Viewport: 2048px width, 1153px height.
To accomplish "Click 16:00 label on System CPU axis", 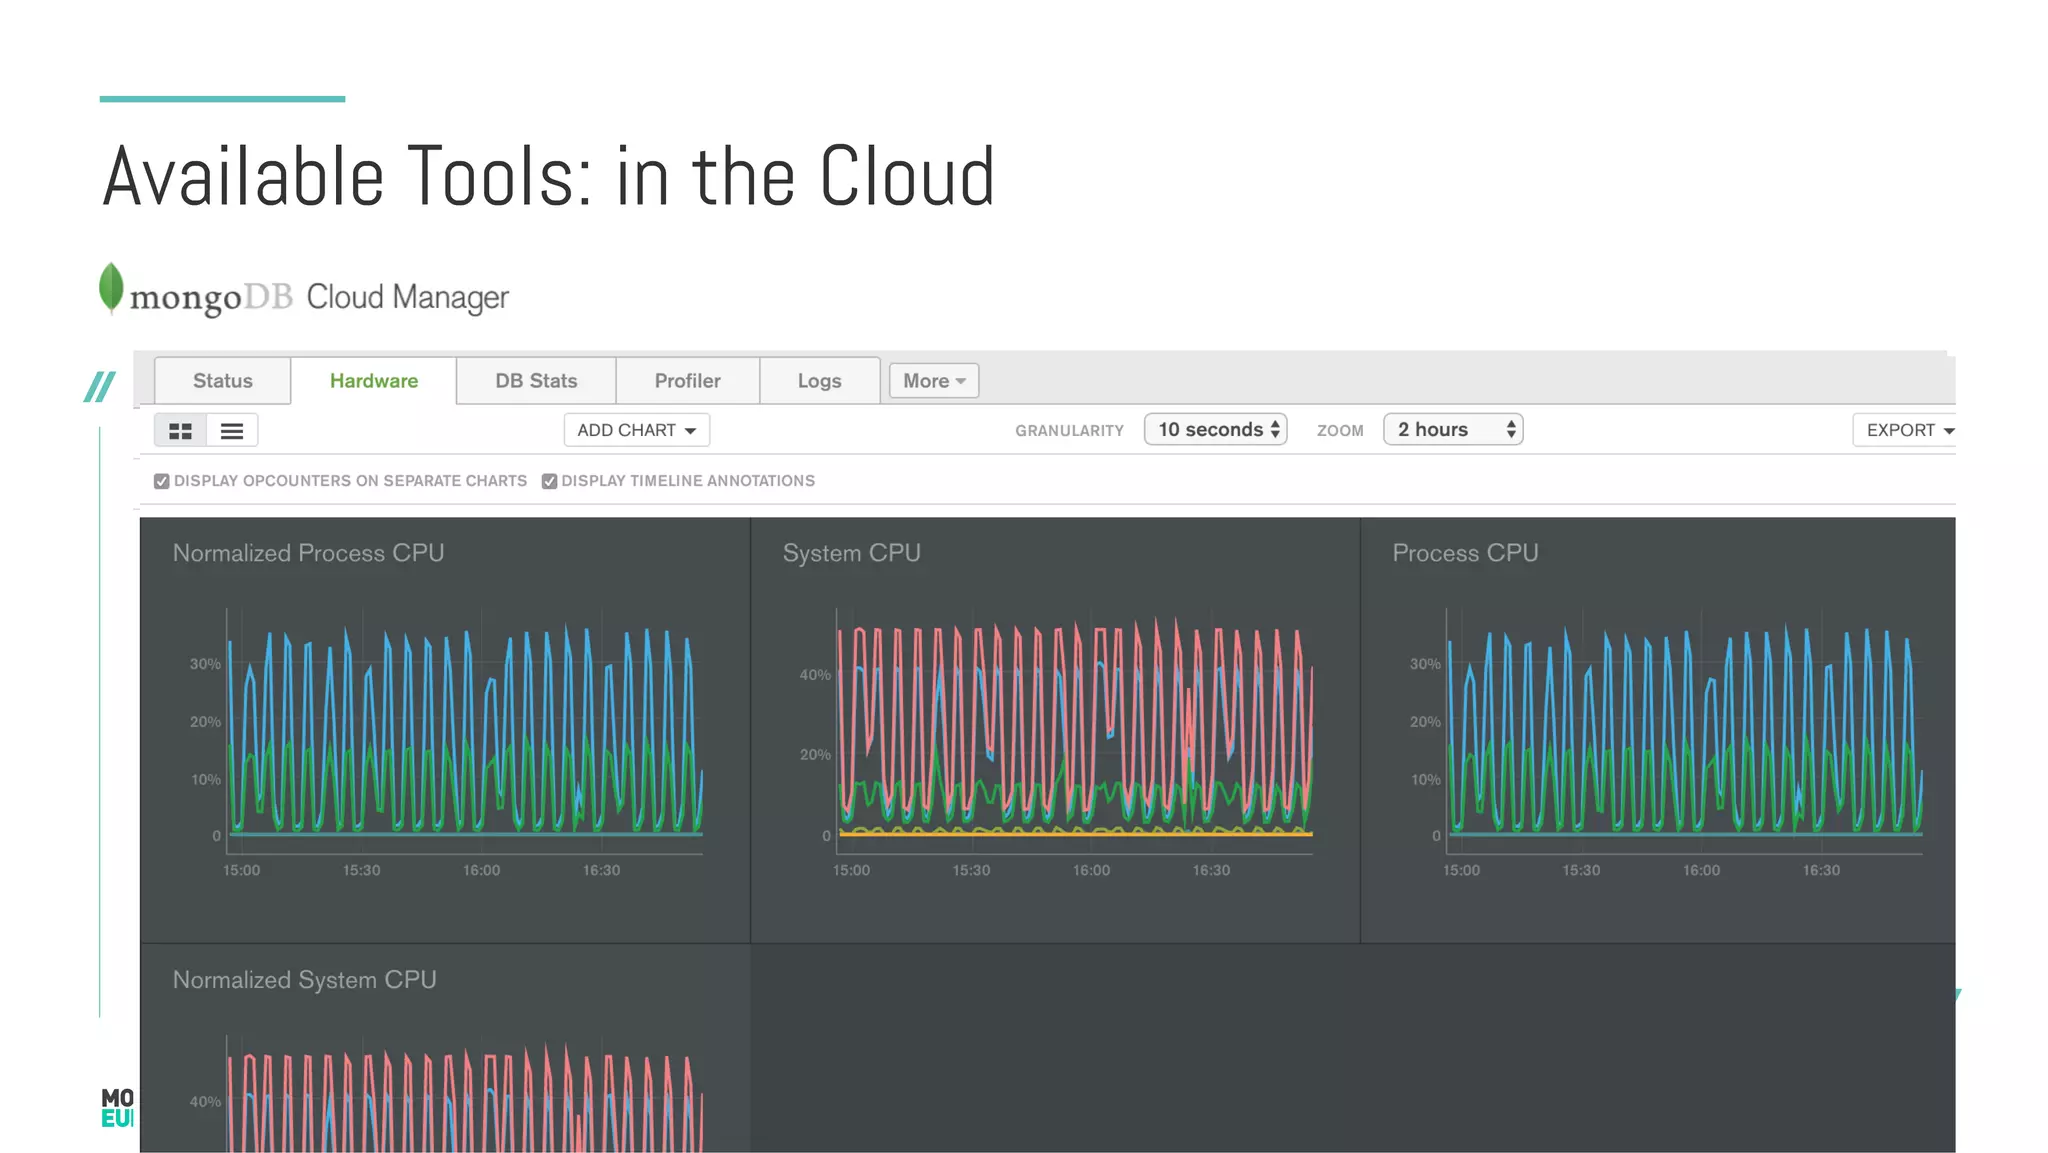I will (x=1091, y=871).
